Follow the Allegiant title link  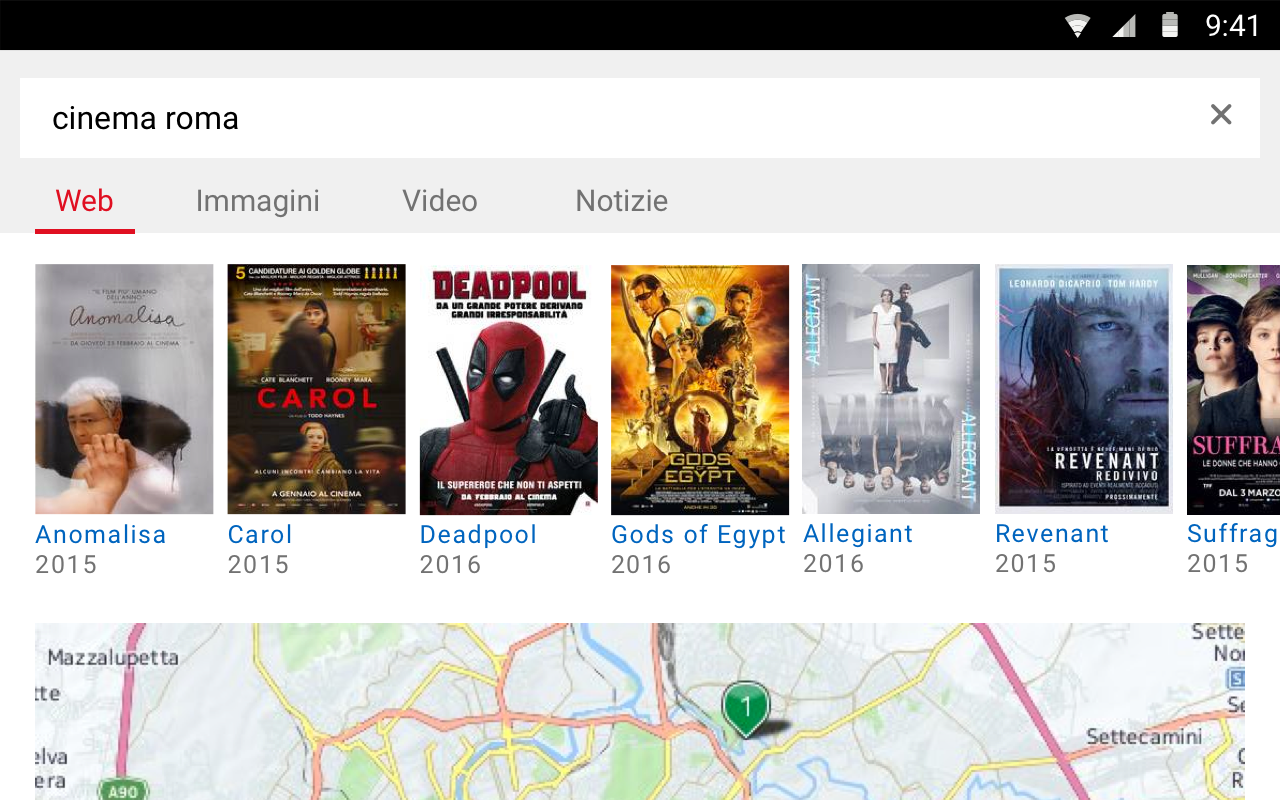tap(858, 534)
